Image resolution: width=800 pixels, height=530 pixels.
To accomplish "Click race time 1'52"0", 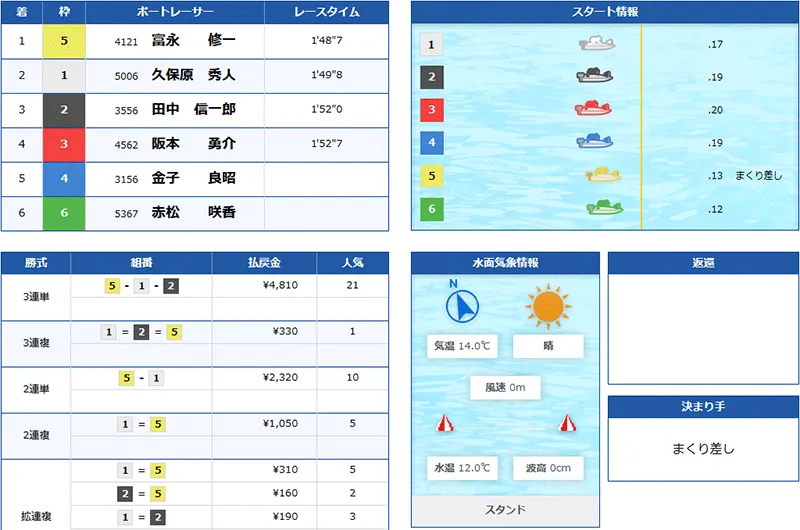I will click(327, 109).
